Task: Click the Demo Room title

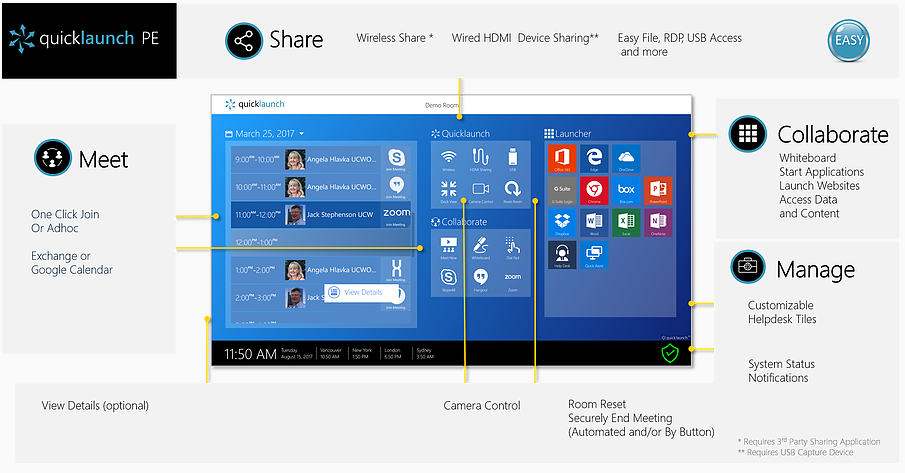Action: 442,106
